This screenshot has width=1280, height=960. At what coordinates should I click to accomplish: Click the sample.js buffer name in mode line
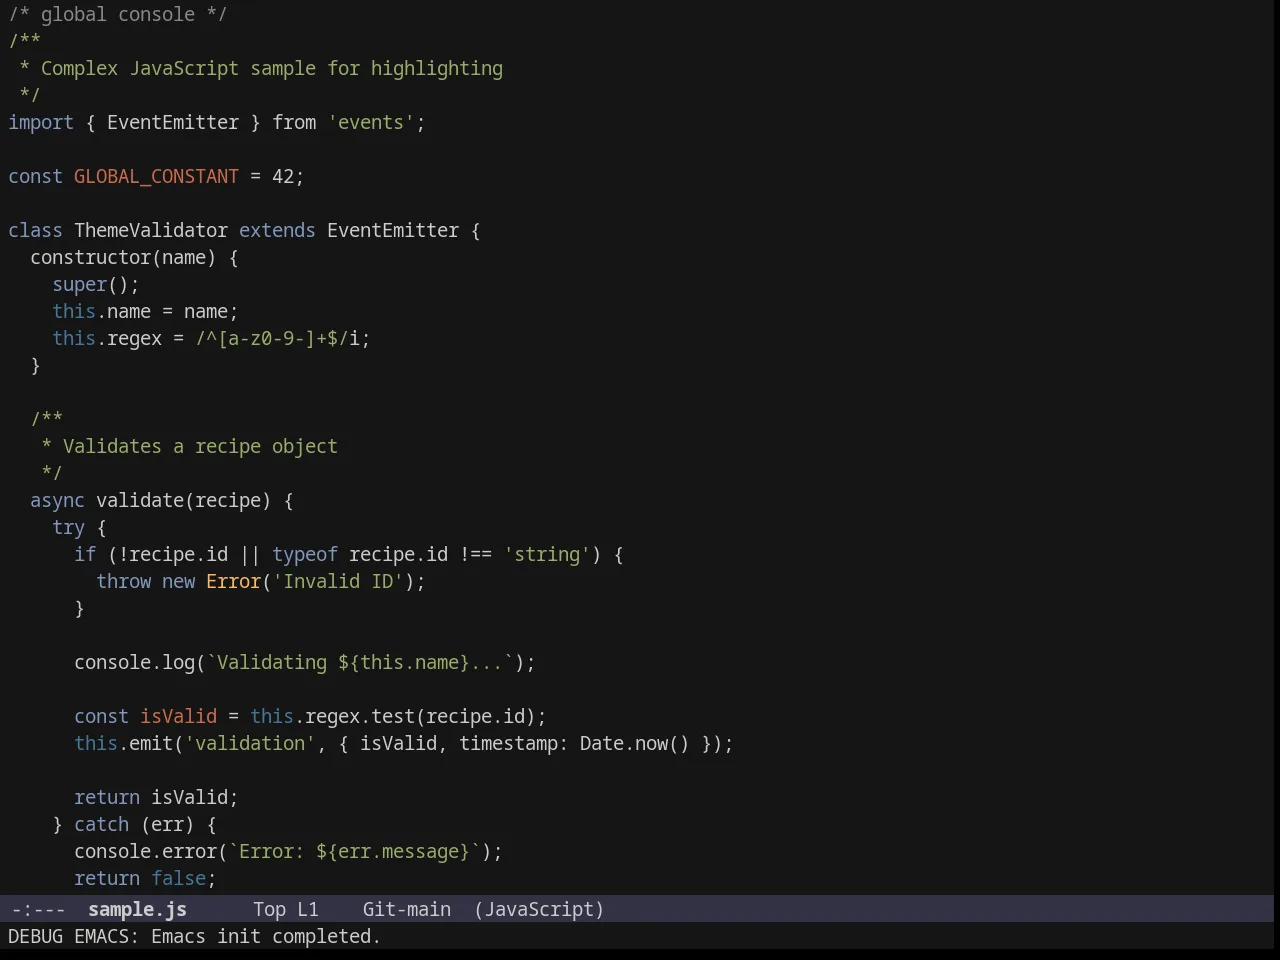pos(137,909)
